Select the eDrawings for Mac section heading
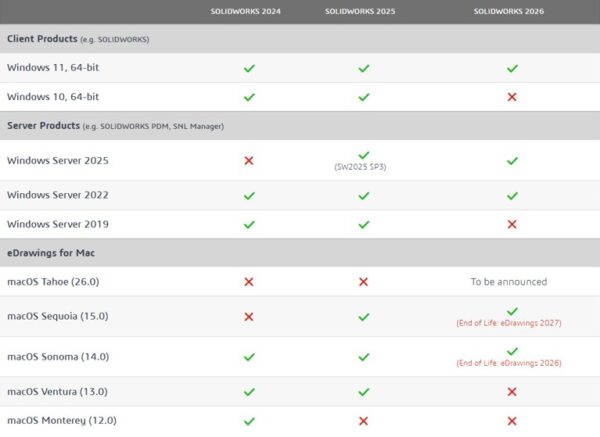Screen dimensions: 600x437 tap(51, 253)
